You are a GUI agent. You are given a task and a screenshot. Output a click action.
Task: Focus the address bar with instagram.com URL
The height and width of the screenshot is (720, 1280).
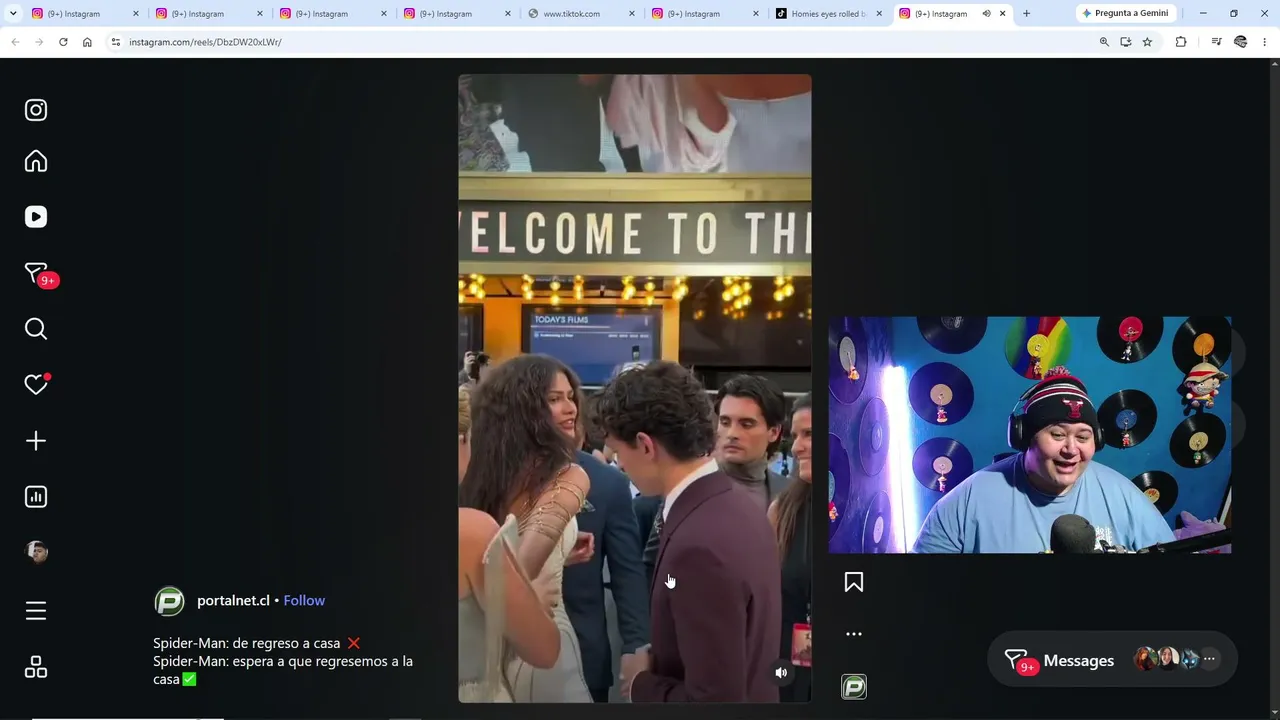[x=600, y=42]
